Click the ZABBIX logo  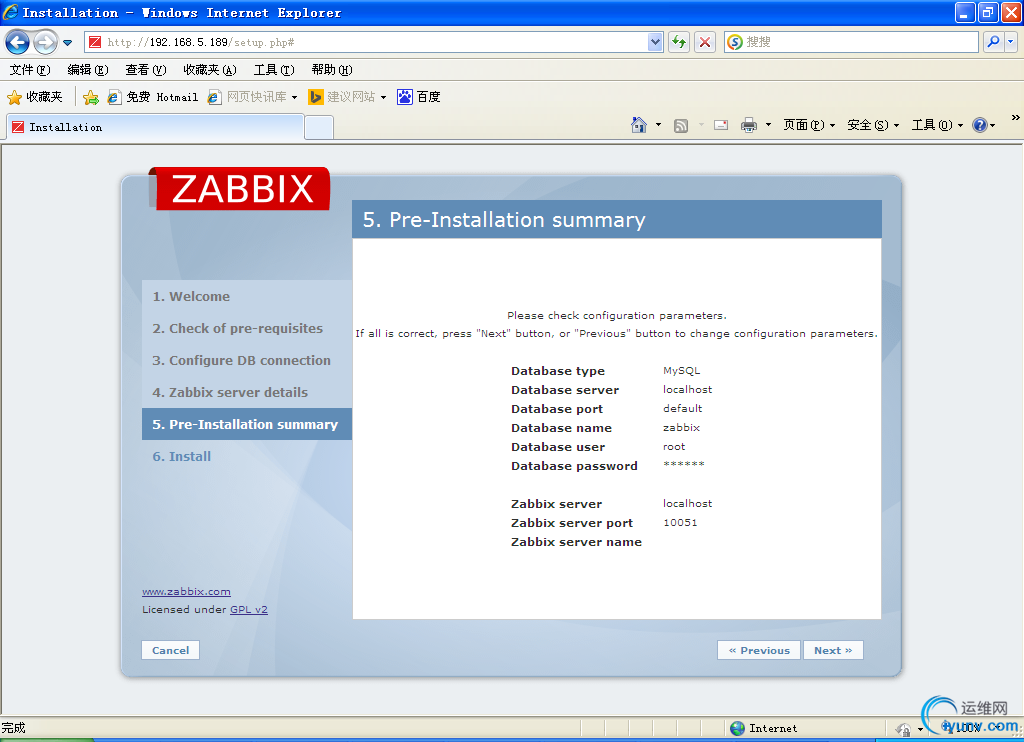pos(240,189)
